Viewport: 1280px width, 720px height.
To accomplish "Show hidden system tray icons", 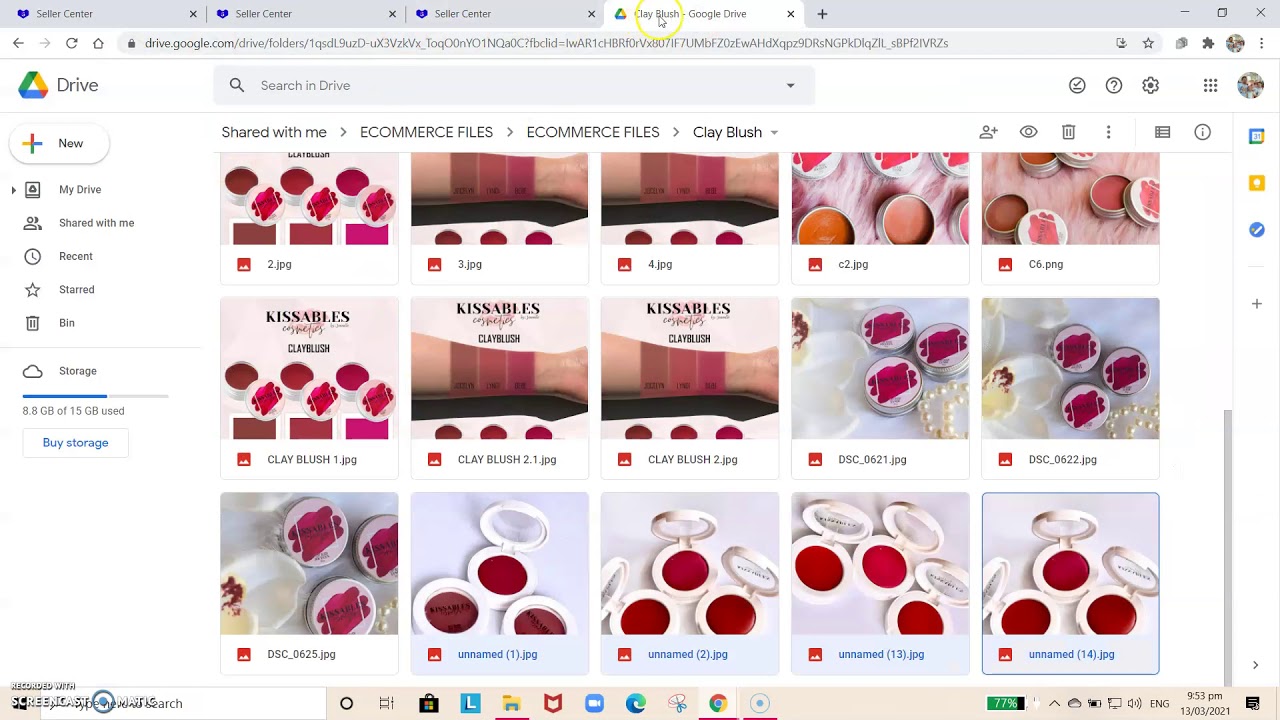I will click(1054, 703).
